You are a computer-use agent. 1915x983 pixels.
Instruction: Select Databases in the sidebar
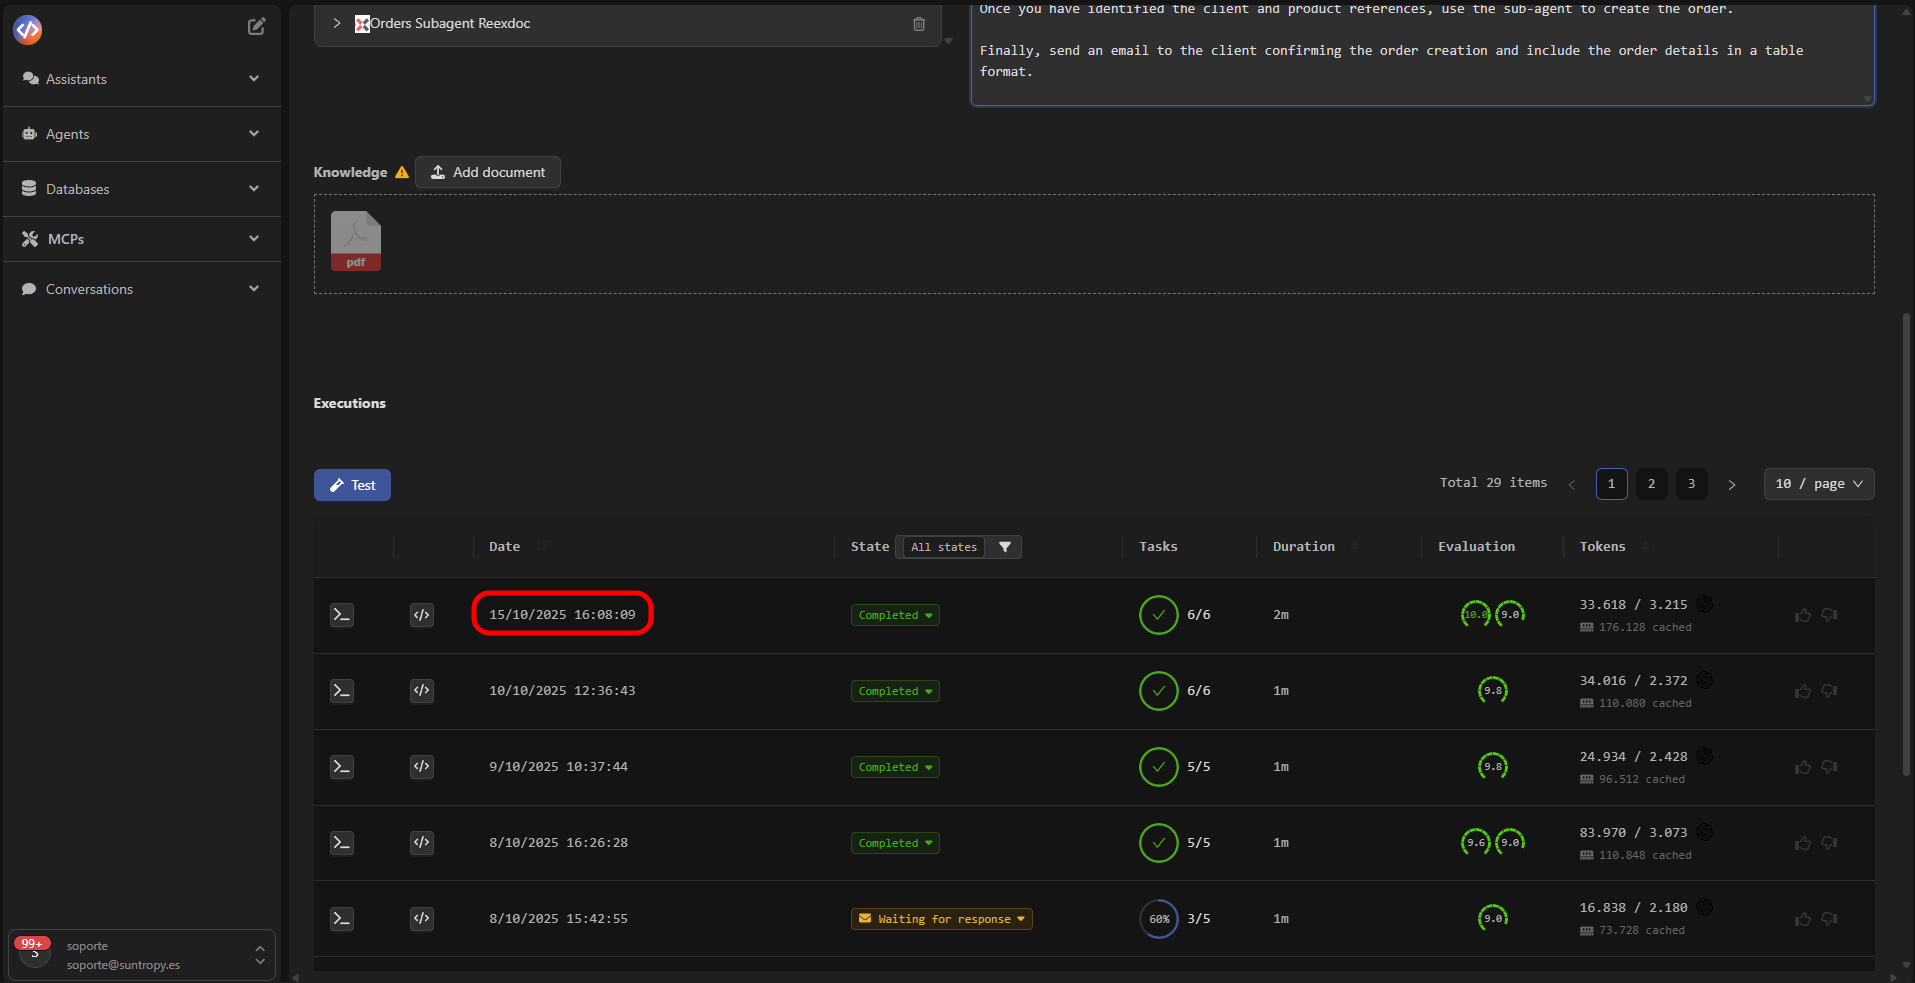click(77, 188)
